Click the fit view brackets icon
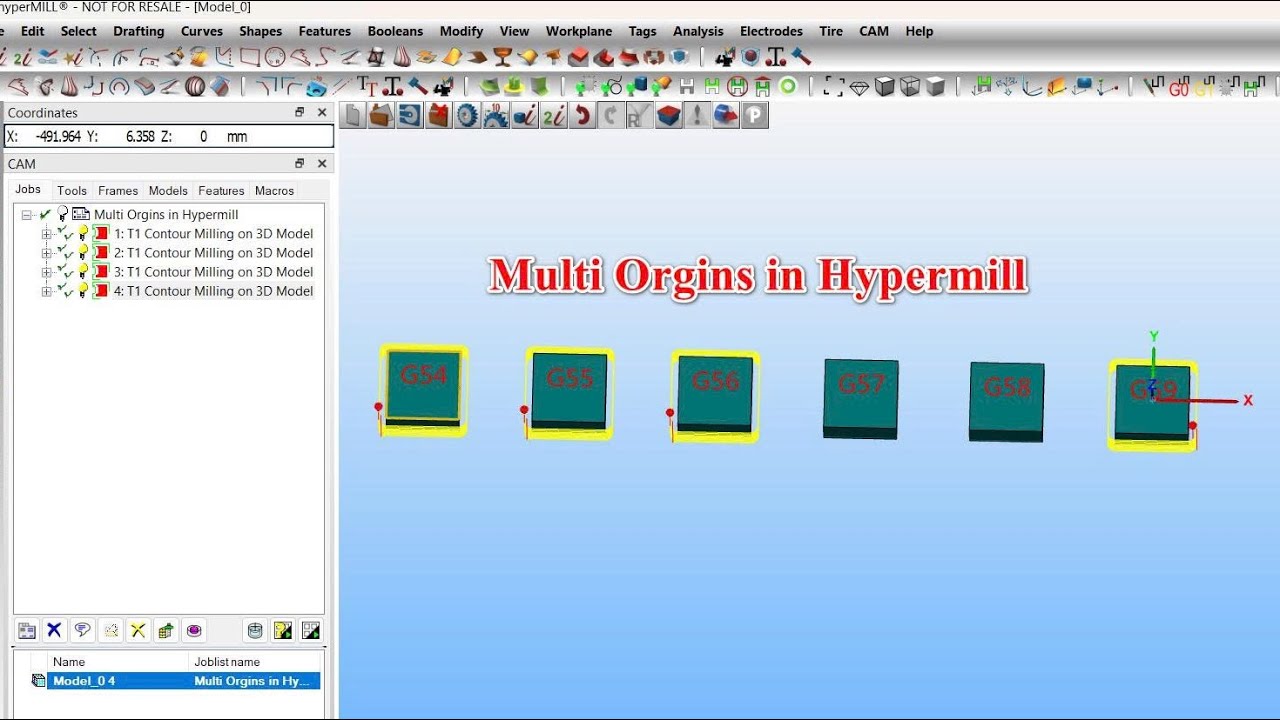This screenshot has height=720, width=1280. point(833,87)
